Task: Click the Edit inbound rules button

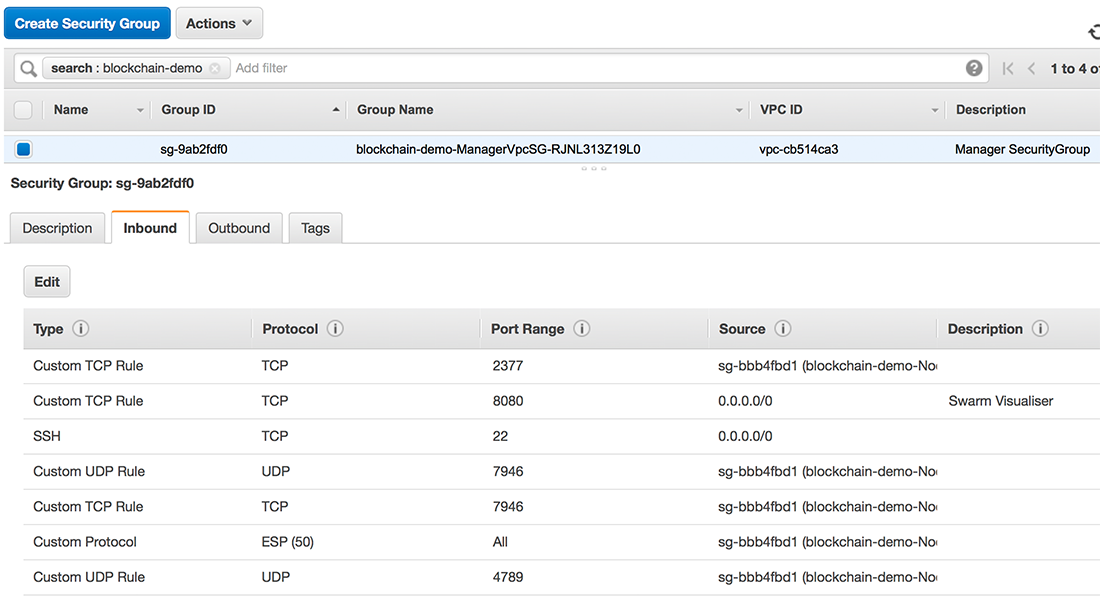Action: pos(47,281)
